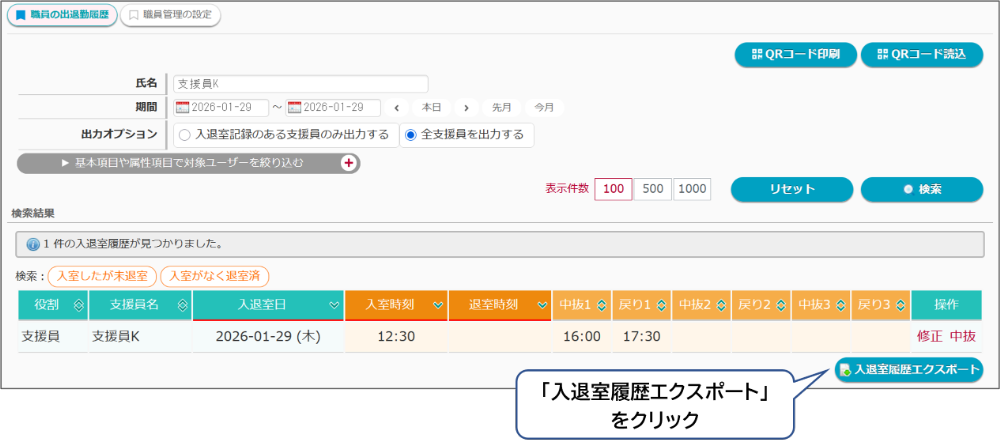Image resolution: width=1000 pixels, height=442 pixels.
Task: Select 入退室記録のある支援員のみ出力する radio option
Action: (x=184, y=134)
